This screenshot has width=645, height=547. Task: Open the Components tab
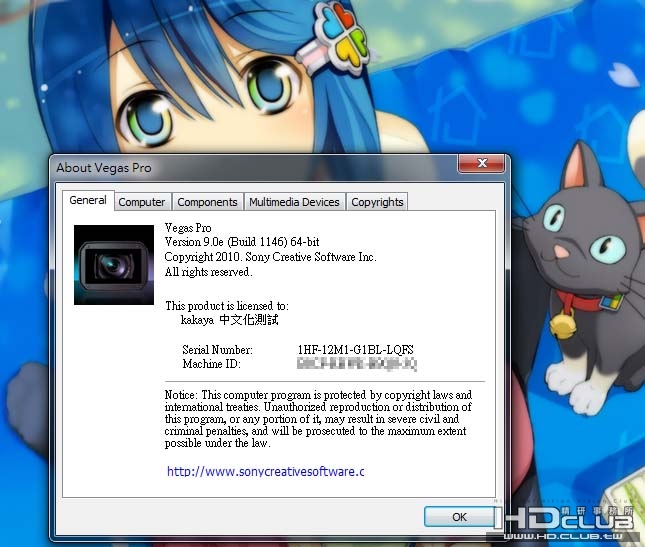pyautogui.click(x=207, y=202)
